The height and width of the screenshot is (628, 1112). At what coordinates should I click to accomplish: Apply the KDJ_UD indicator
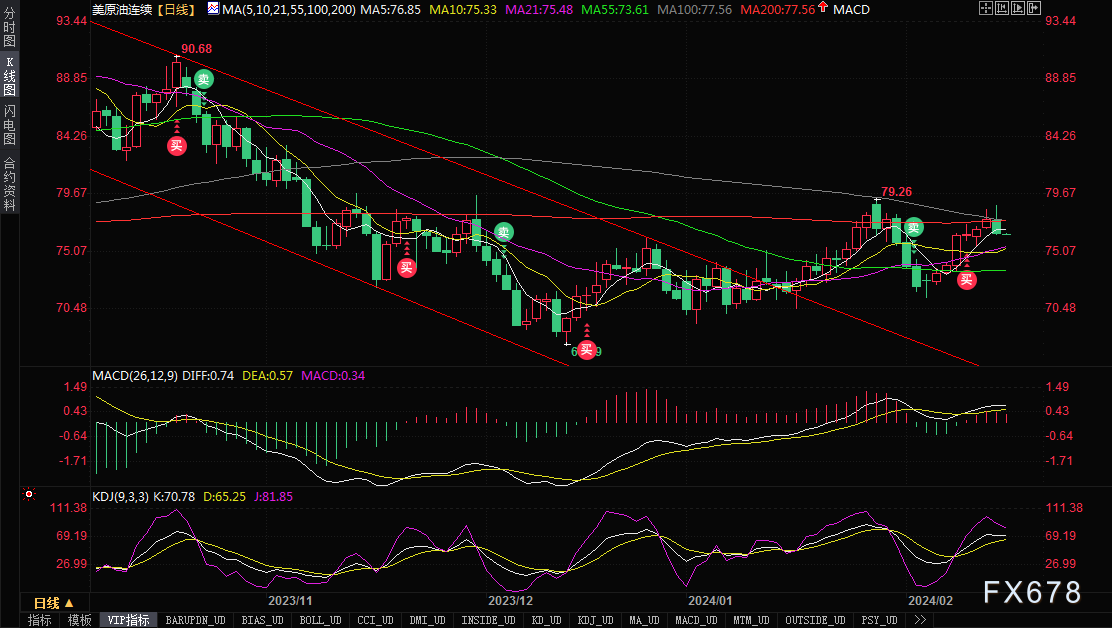596,620
